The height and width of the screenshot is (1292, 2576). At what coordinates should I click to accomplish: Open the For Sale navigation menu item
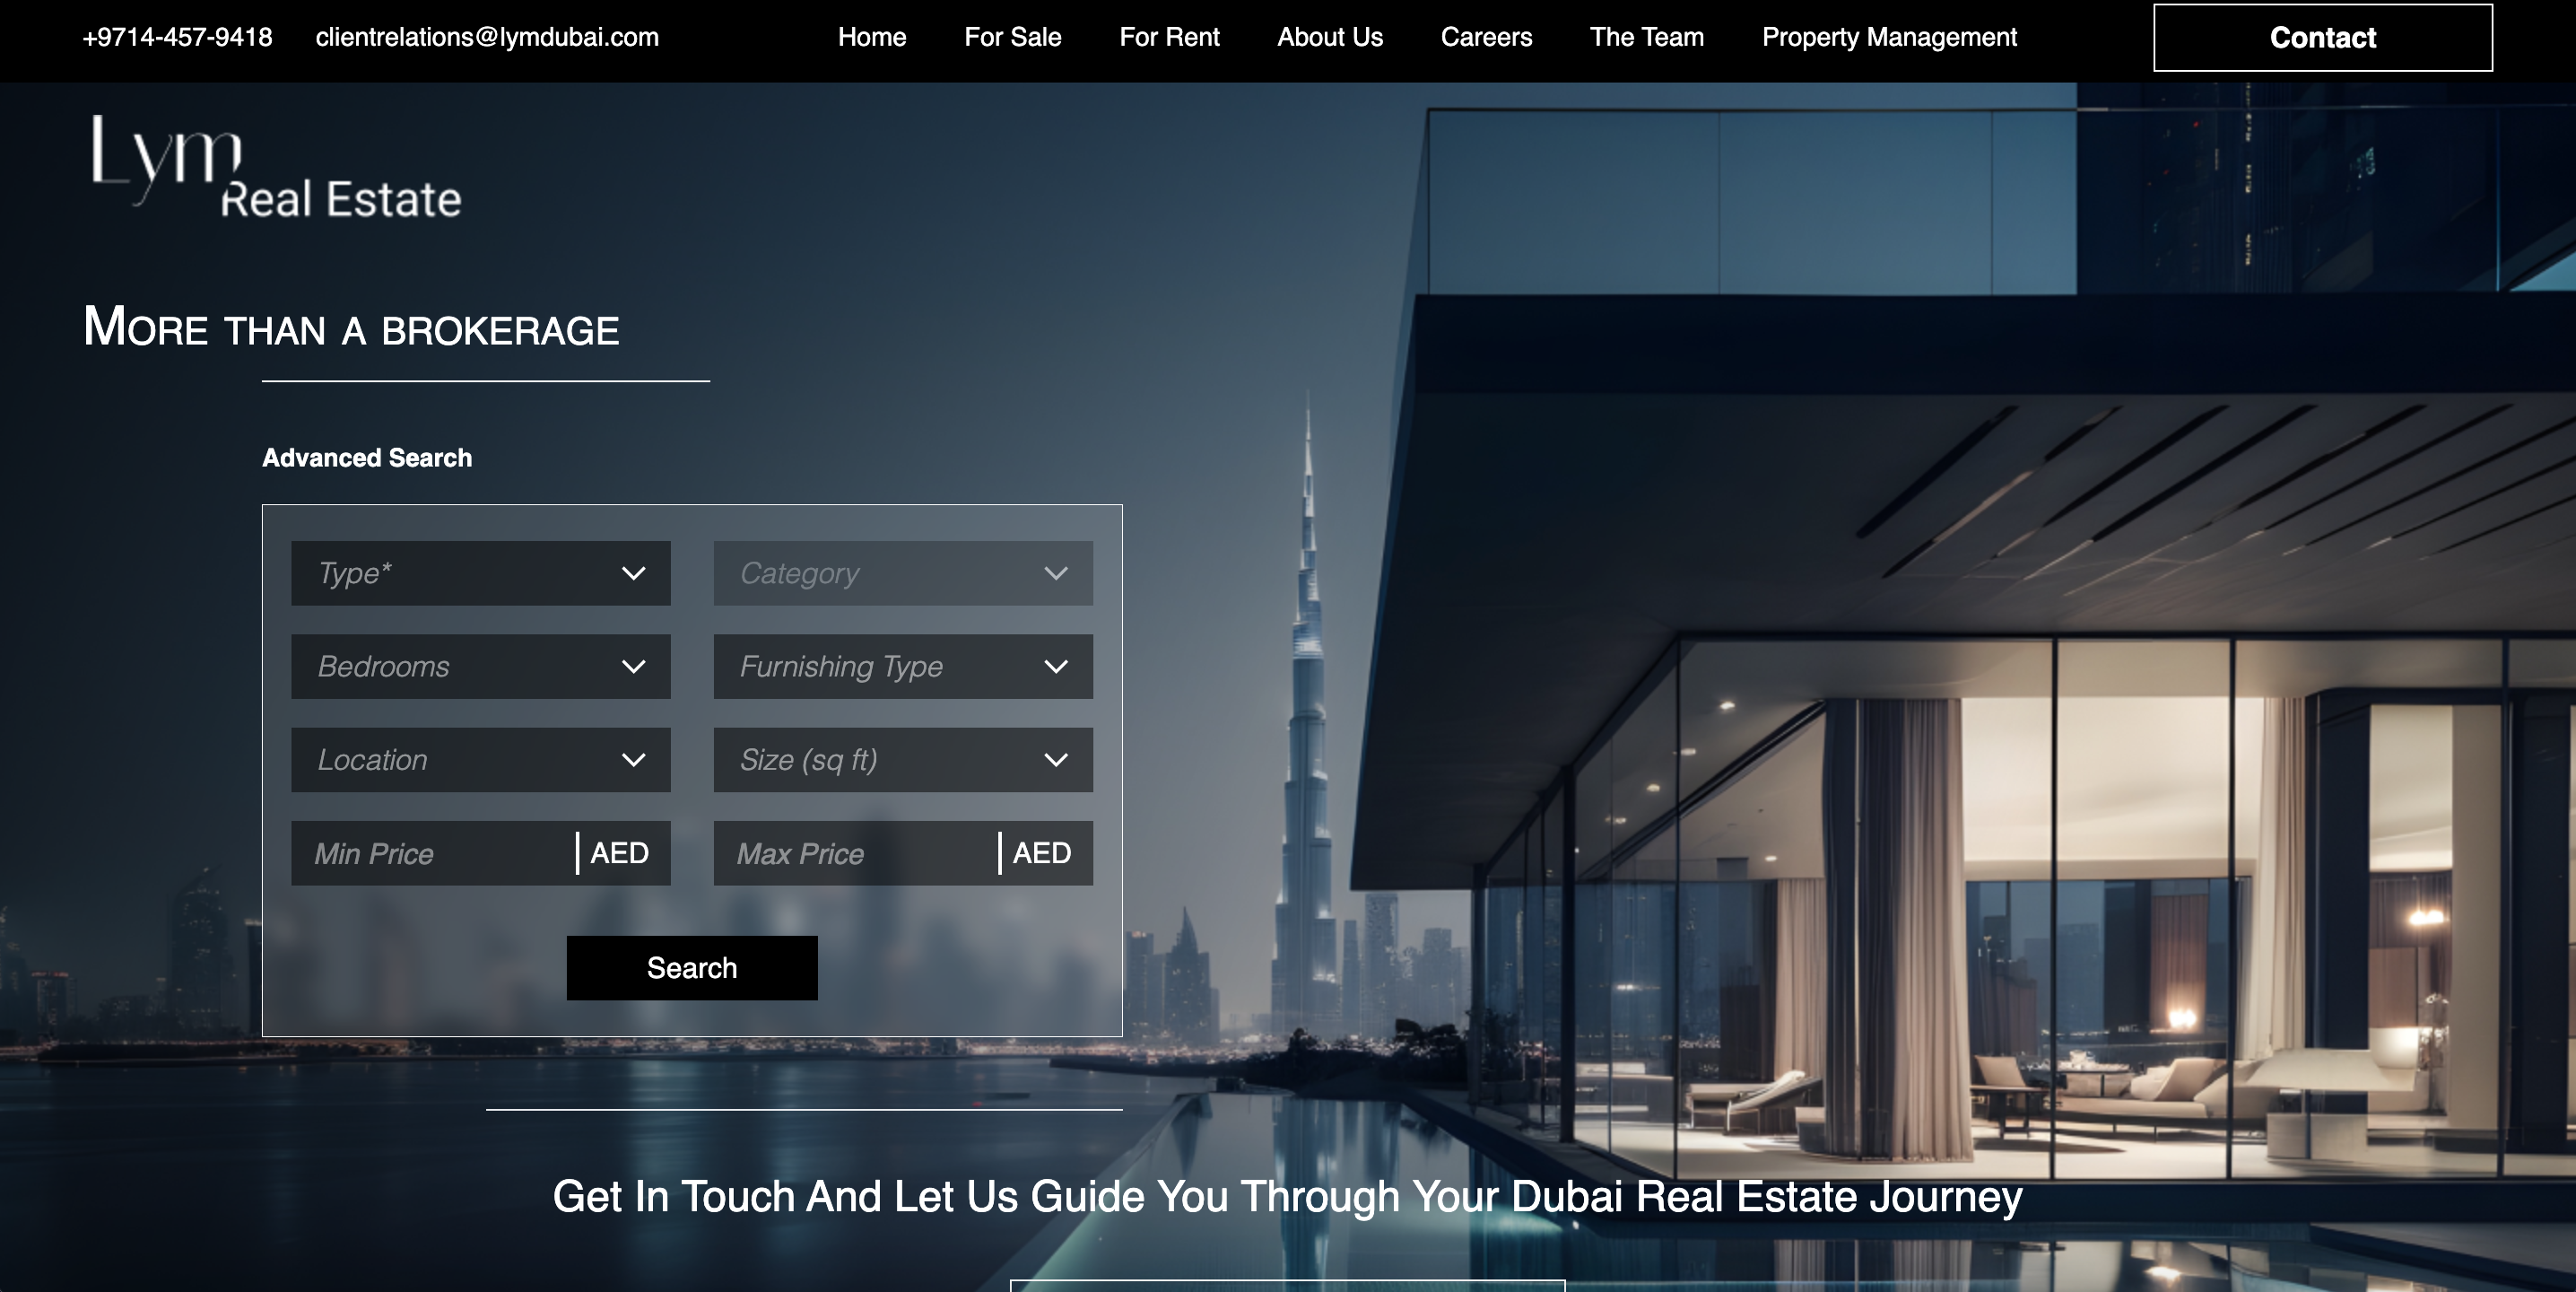1013,36
